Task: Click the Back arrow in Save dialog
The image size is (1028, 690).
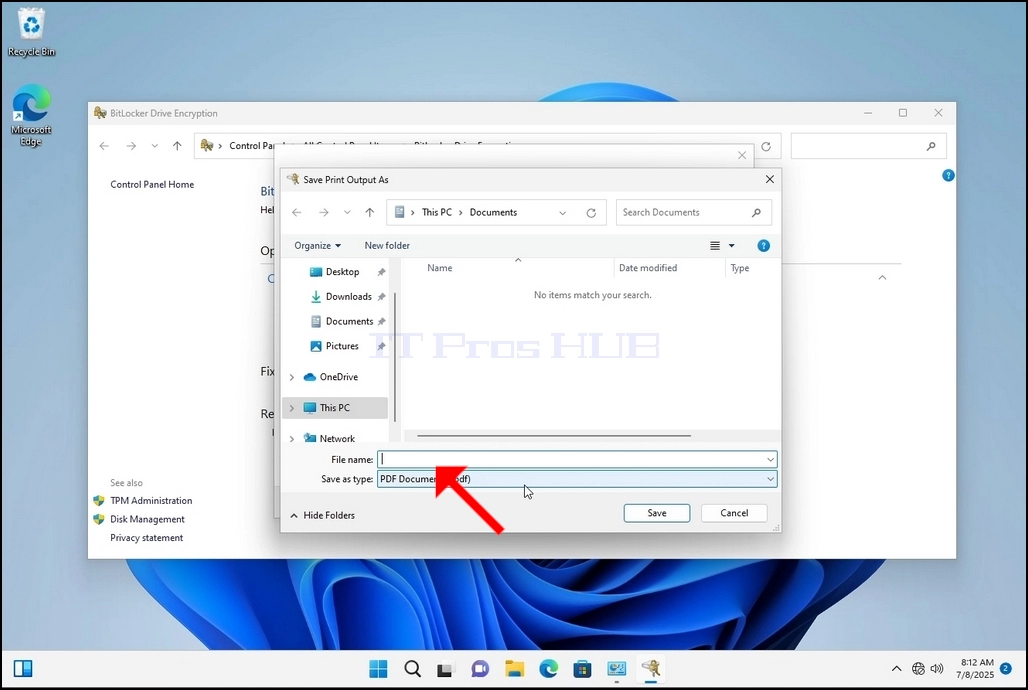Action: (x=296, y=213)
